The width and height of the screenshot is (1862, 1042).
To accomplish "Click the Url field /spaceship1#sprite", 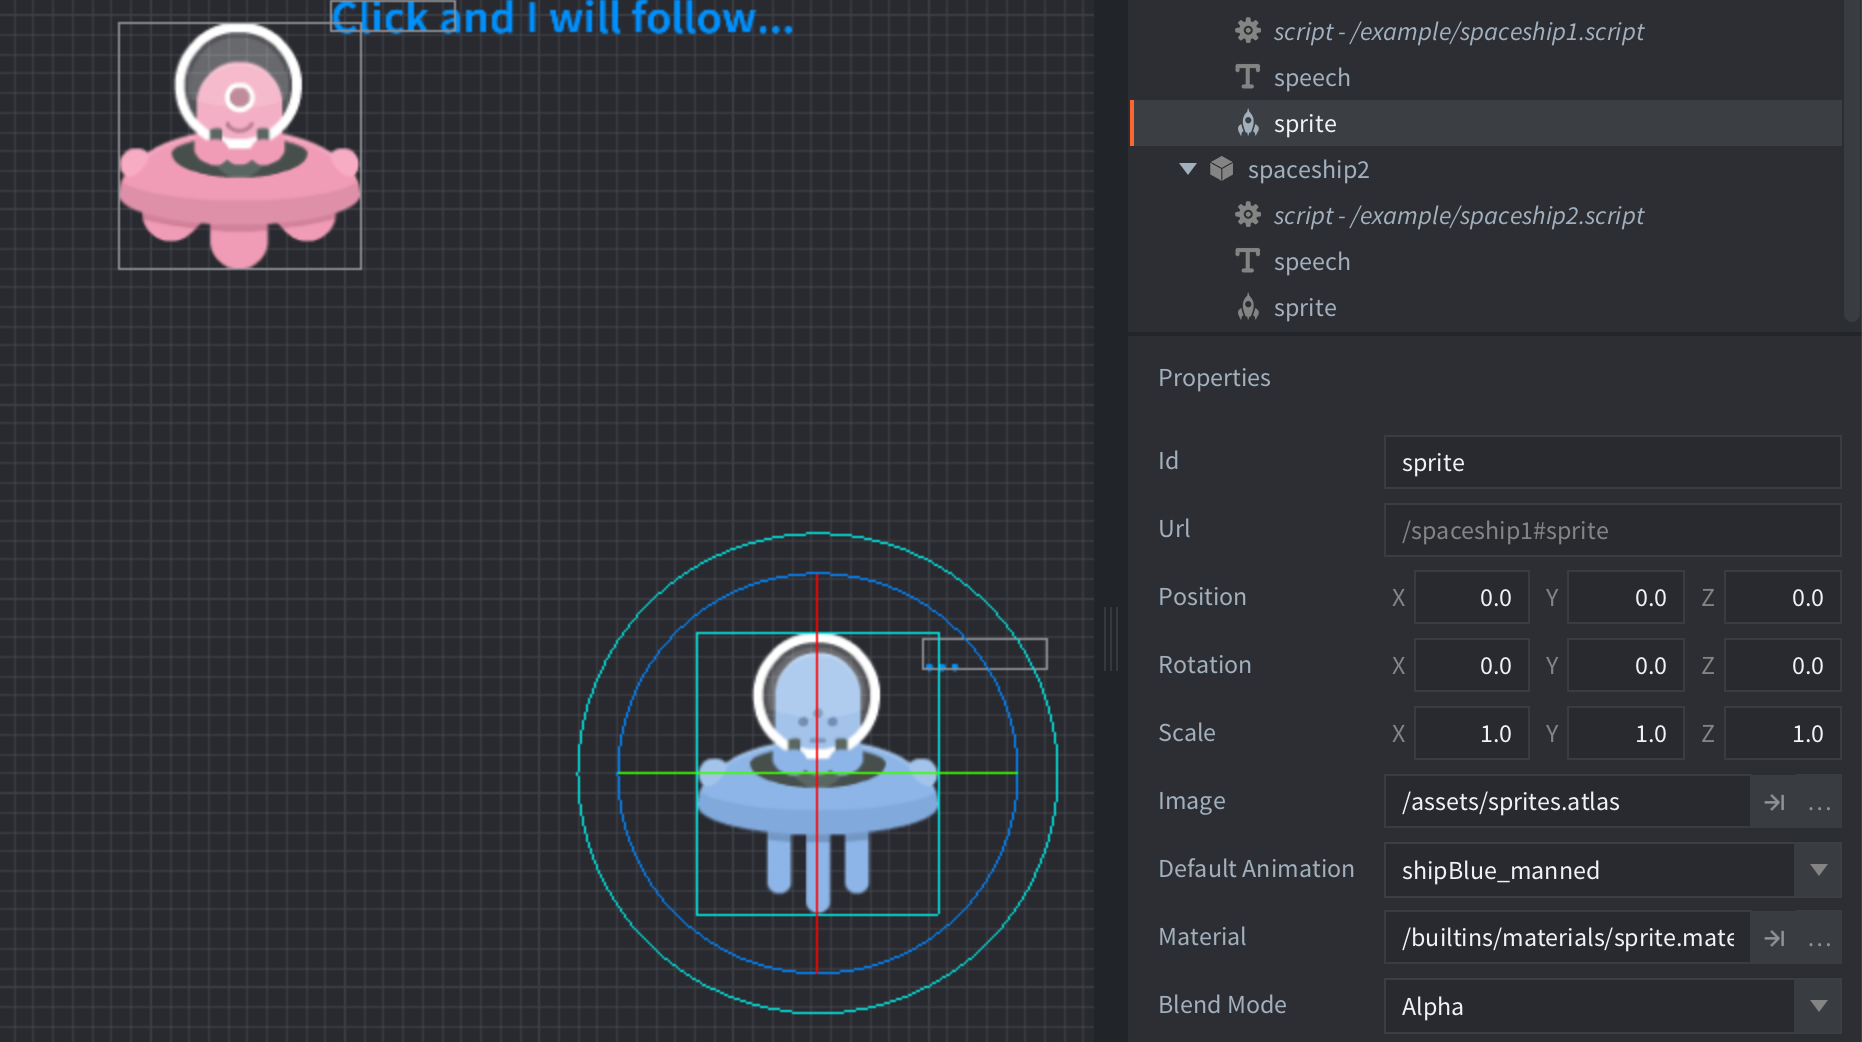I will click(x=1612, y=530).
